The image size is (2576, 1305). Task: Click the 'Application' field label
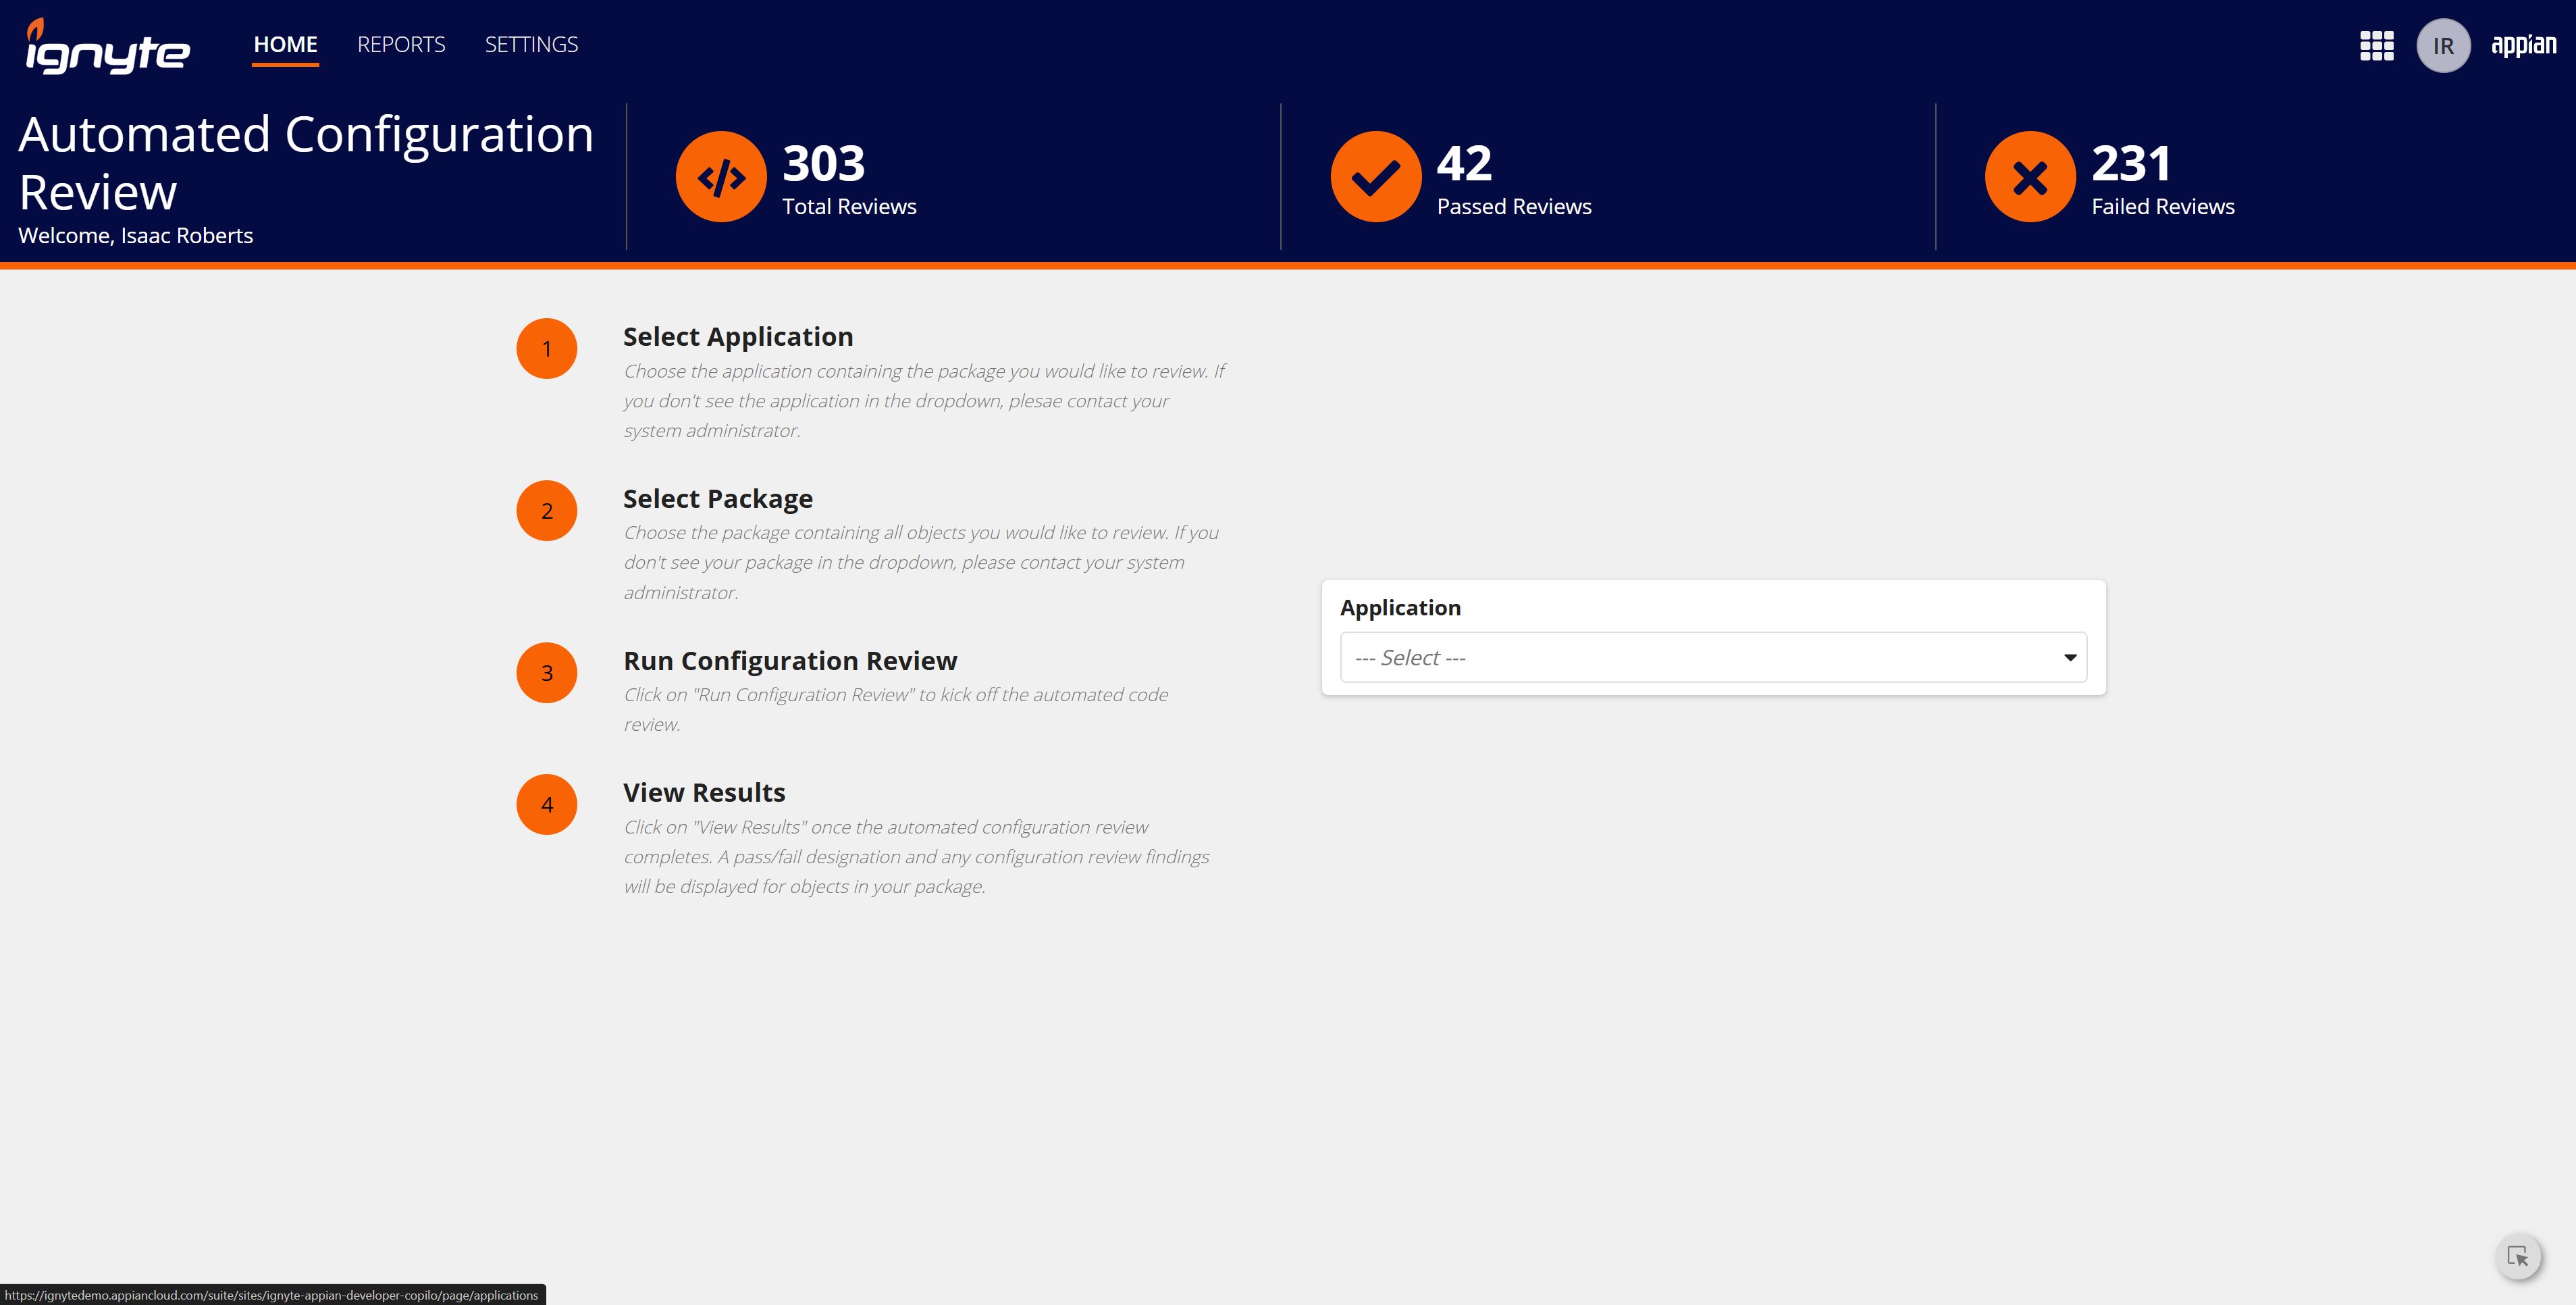click(1400, 608)
